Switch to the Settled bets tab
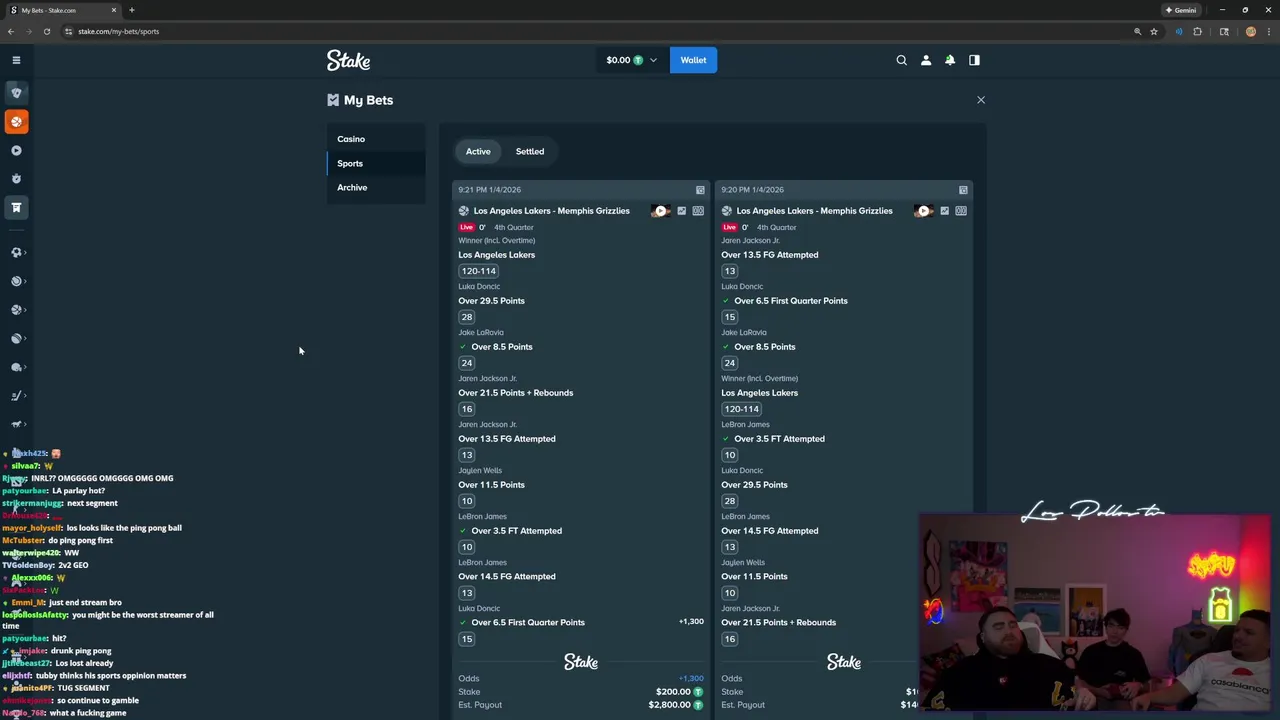This screenshot has width=1280, height=720. (x=530, y=151)
